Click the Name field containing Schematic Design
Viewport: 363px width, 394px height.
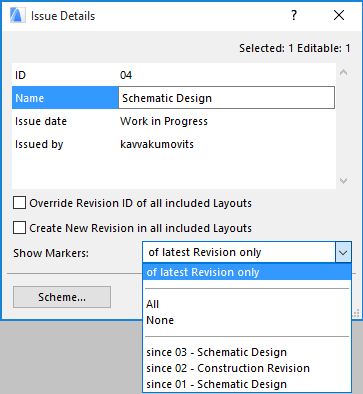coord(226,98)
